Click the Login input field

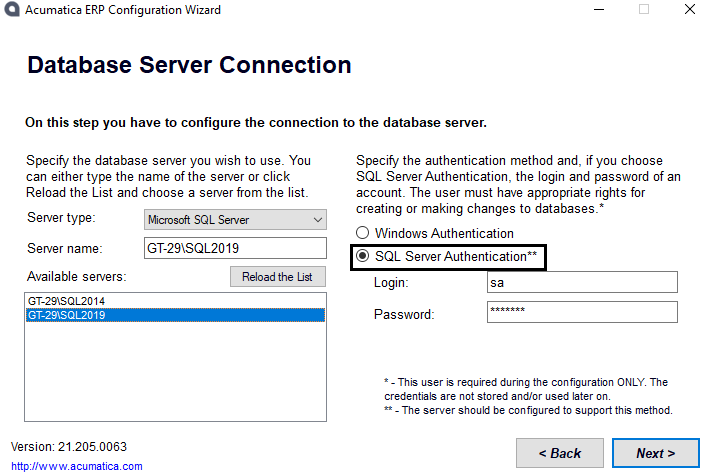point(582,282)
